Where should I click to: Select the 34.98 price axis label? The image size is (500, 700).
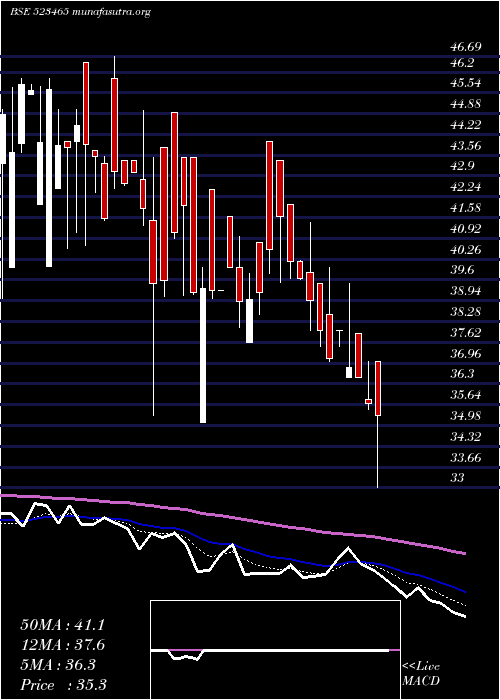pyautogui.click(x=464, y=416)
